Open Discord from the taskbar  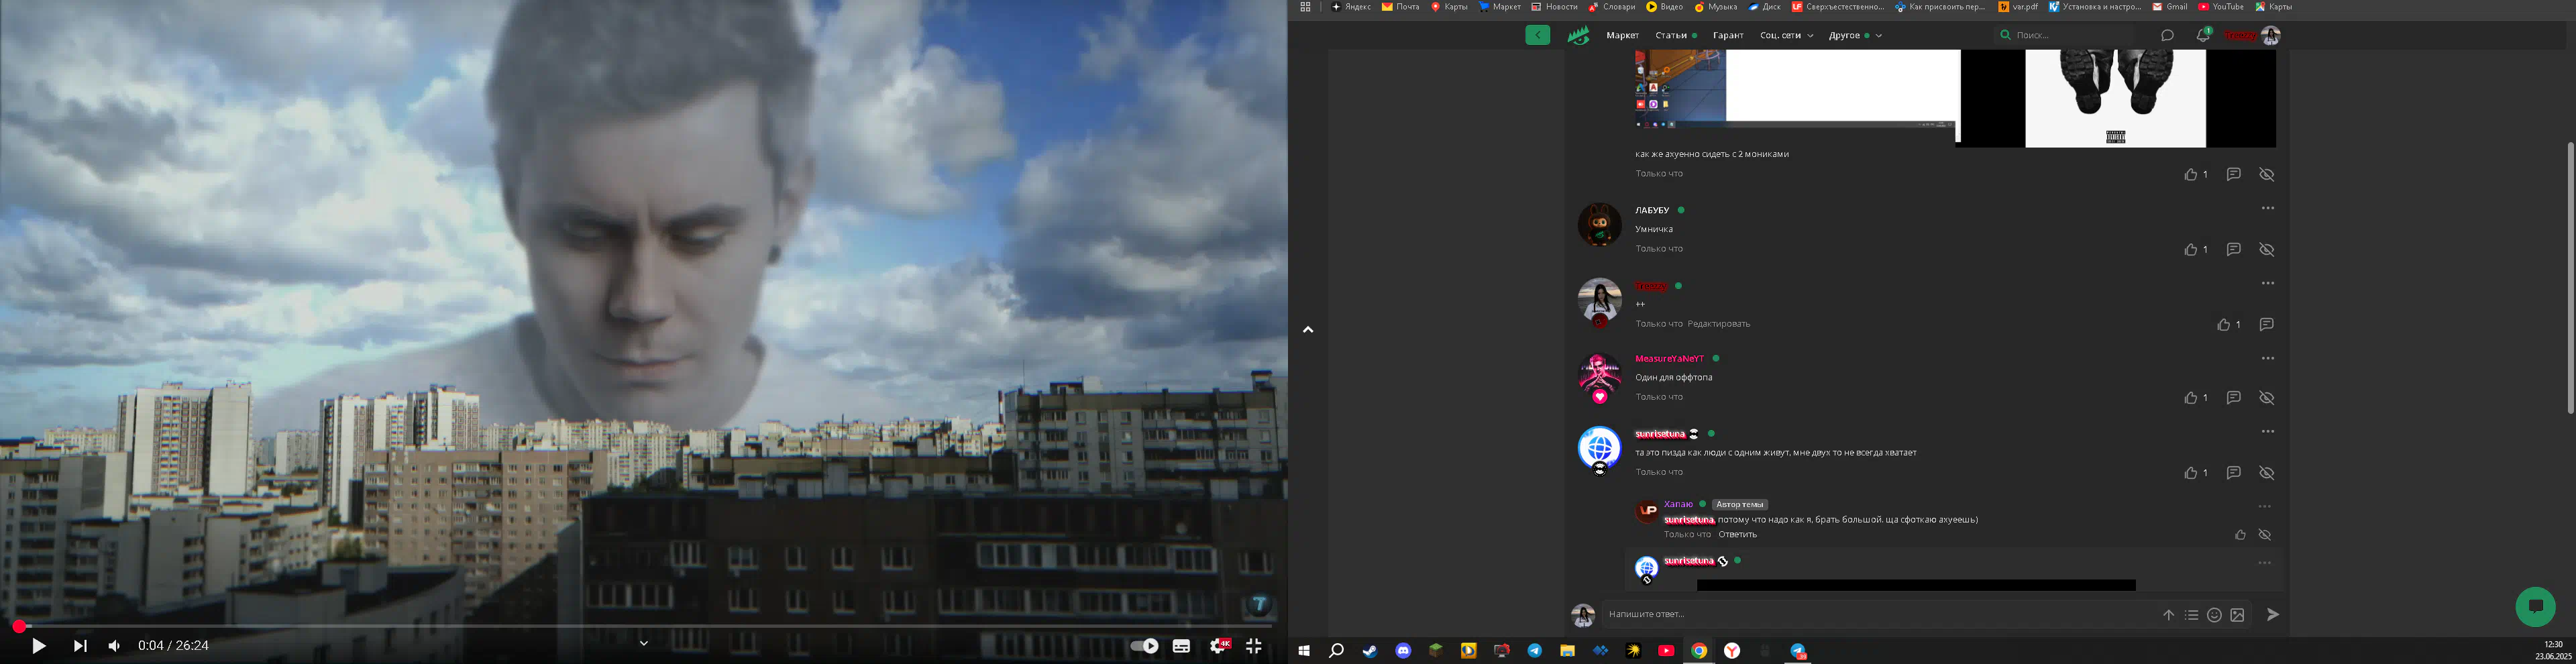tap(1403, 651)
